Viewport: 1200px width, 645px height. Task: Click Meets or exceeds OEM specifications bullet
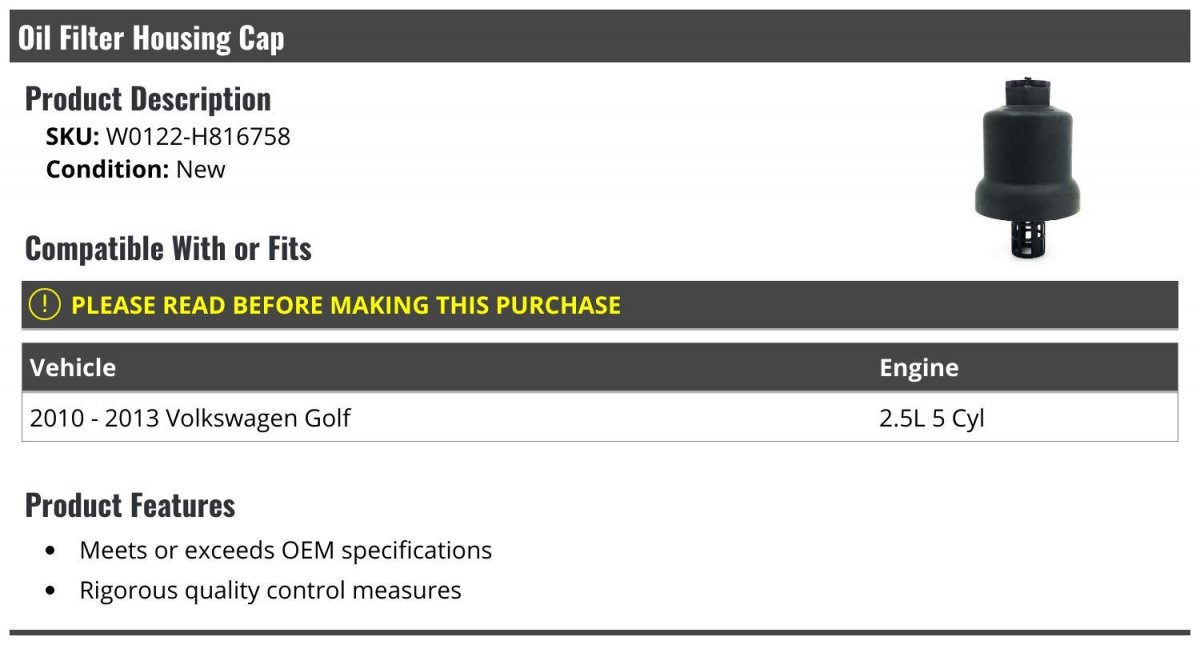pos(286,550)
